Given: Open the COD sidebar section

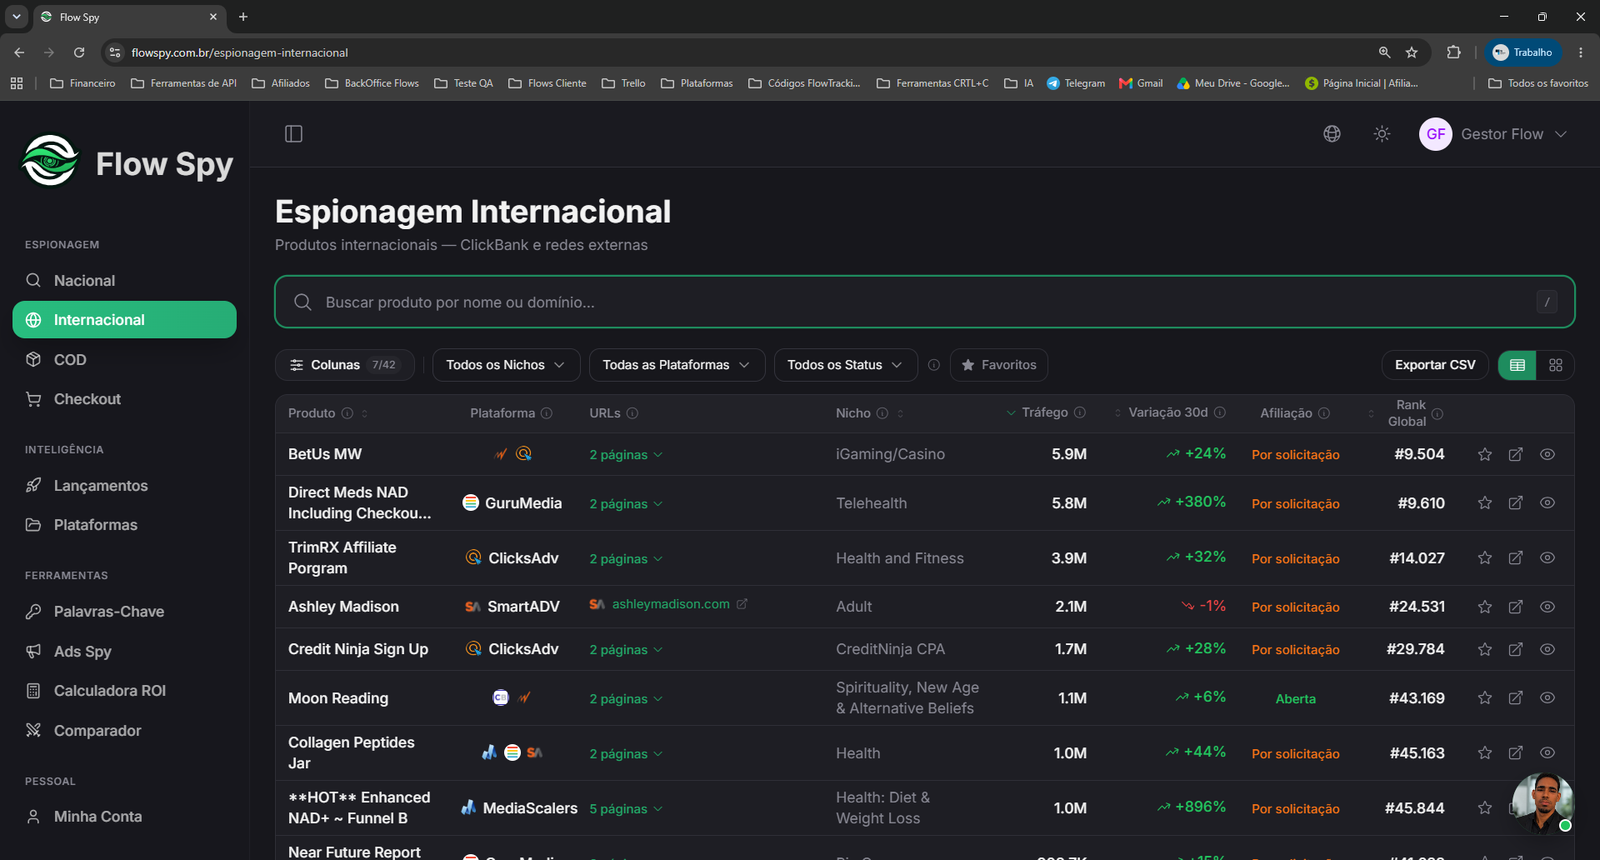Looking at the screenshot, I should (124, 360).
